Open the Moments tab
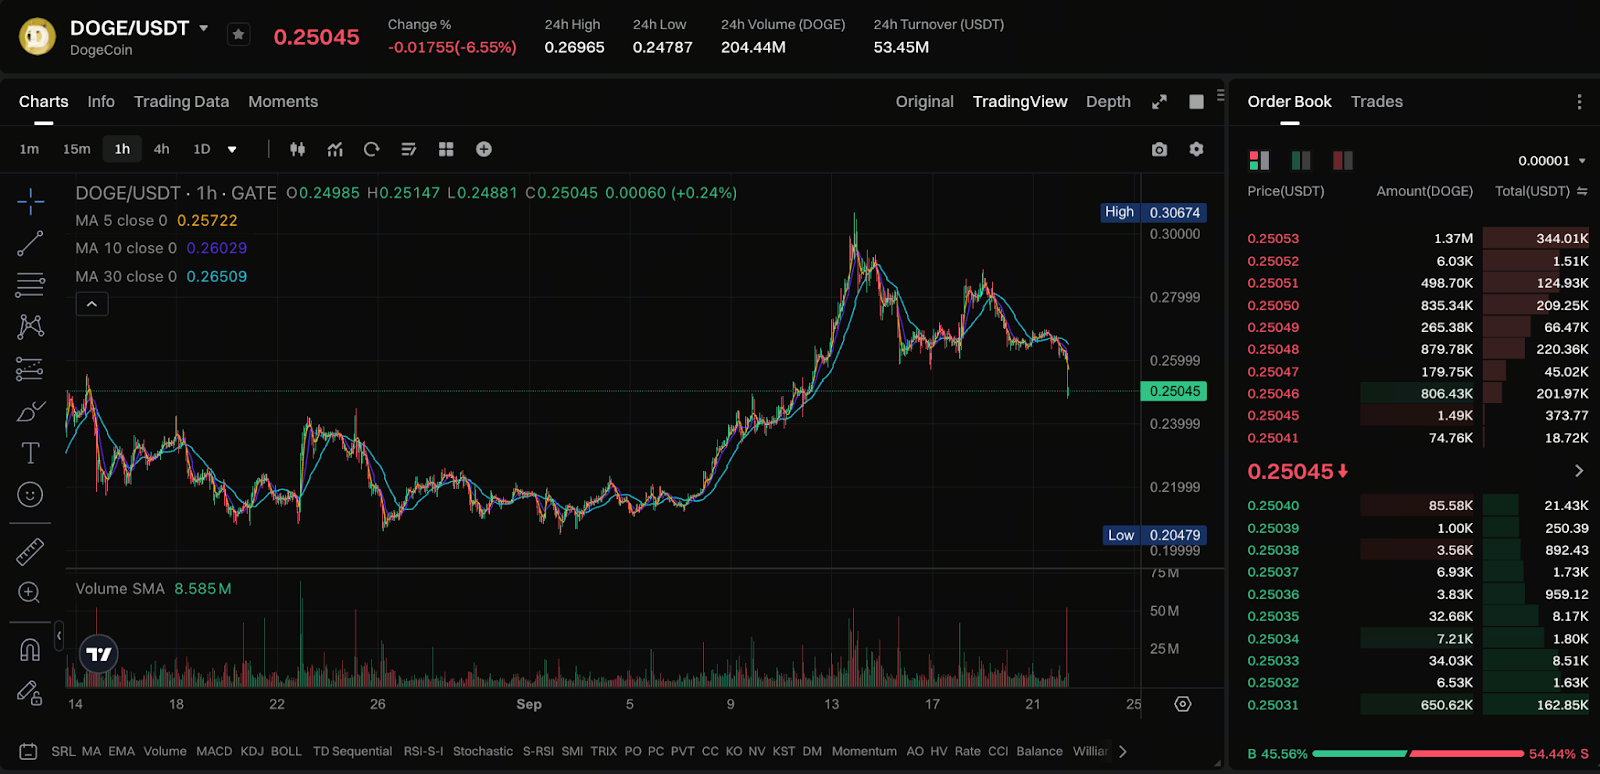Image resolution: width=1600 pixels, height=774 pixels. pos(283,102)
